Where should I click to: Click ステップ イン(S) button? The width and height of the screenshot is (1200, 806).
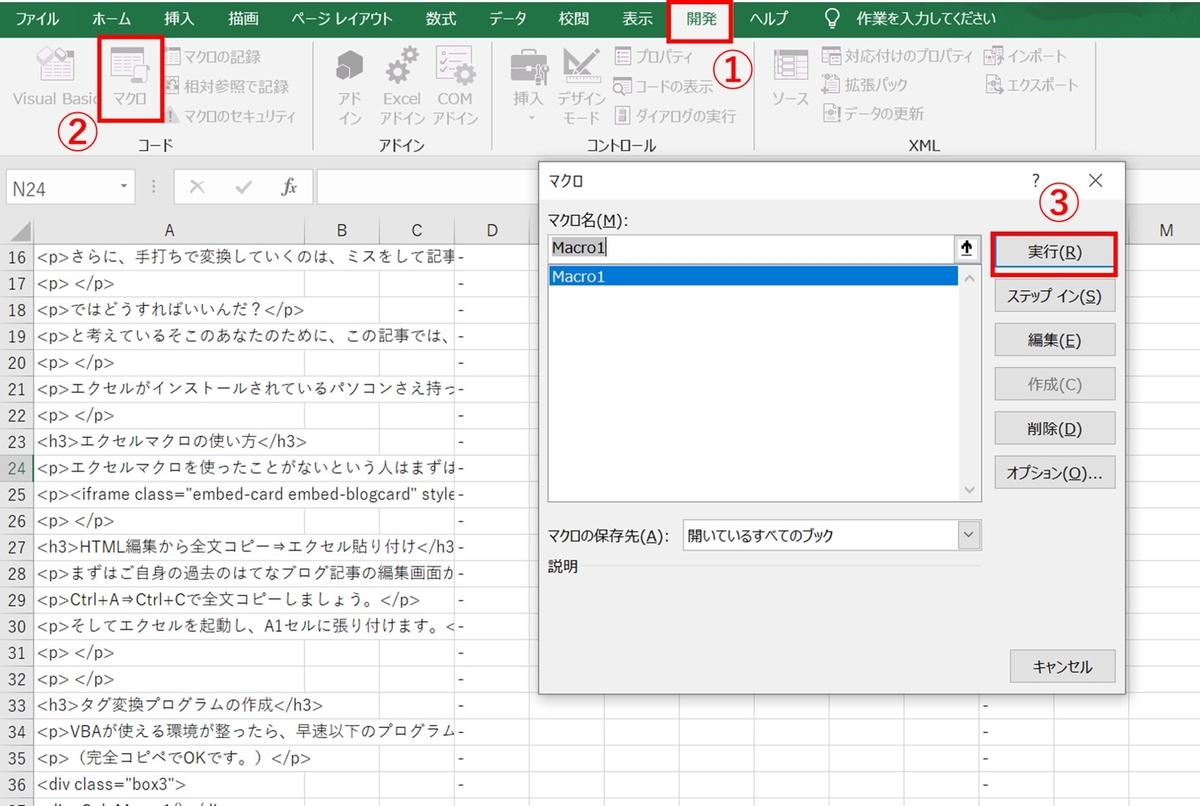tap(1054, 296)
